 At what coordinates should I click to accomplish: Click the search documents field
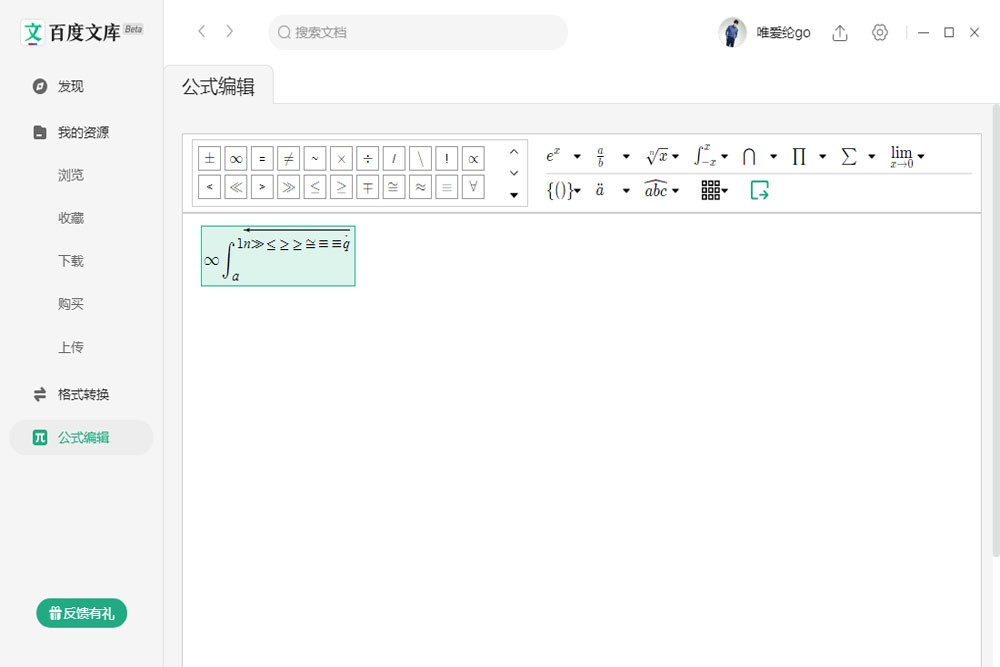pos(415,32)
